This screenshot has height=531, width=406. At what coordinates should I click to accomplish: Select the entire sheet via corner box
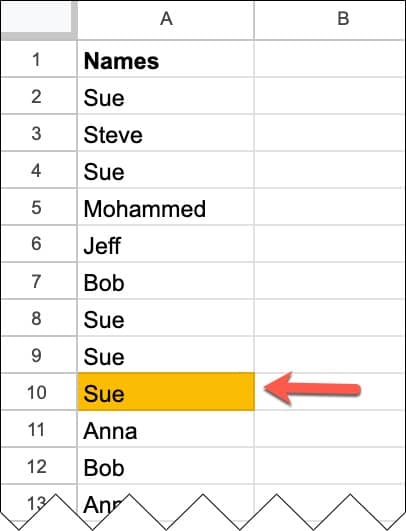click(39, 20)
